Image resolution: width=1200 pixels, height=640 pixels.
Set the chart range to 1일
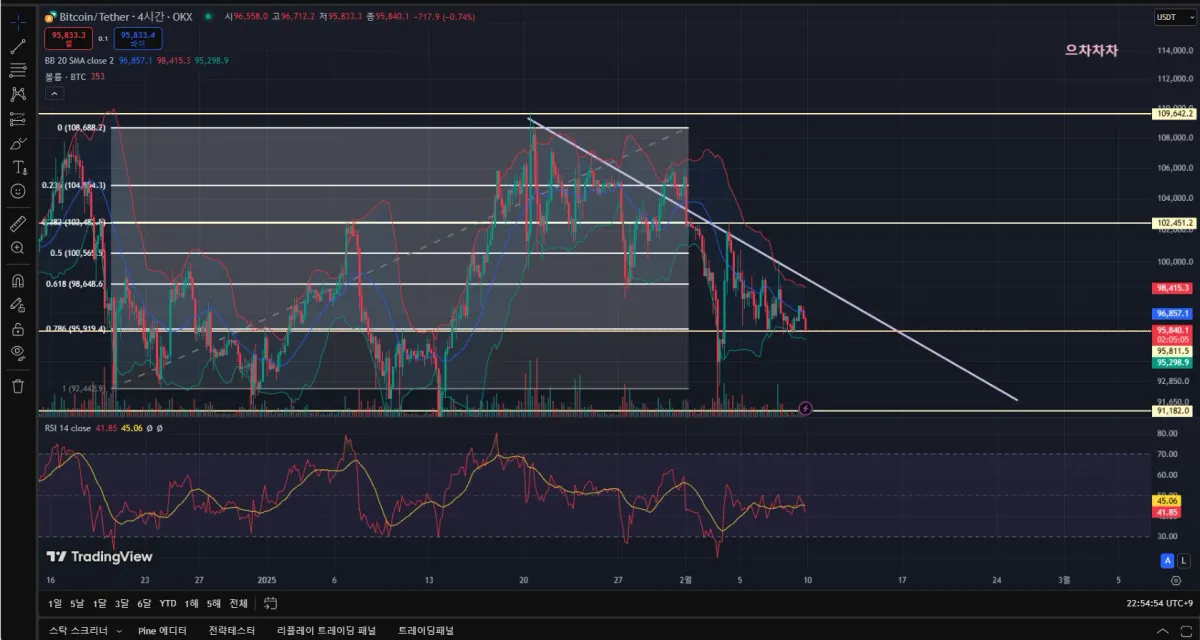tap(54, 603)
